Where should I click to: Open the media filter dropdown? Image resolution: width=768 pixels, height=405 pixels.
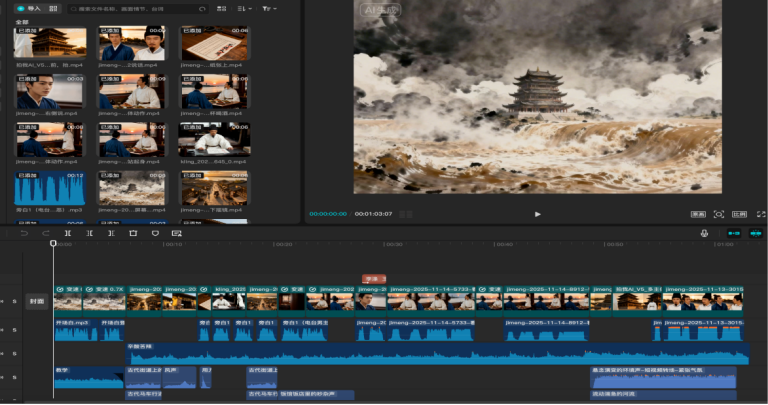[269, 8]
